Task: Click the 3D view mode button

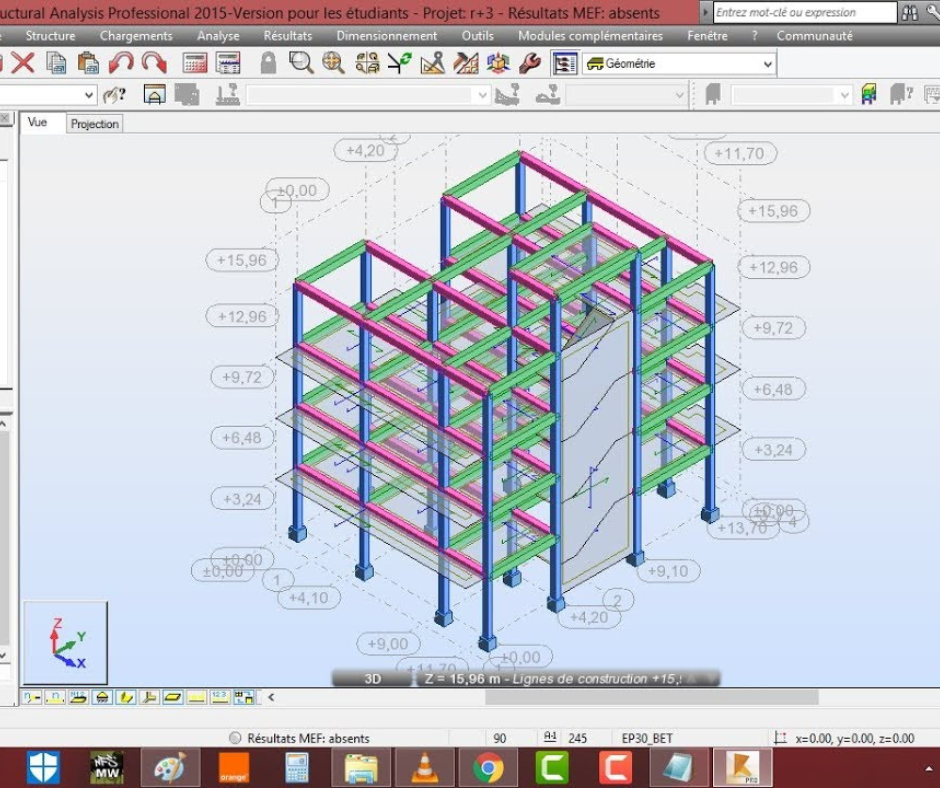Action: (x=372, y=678)
